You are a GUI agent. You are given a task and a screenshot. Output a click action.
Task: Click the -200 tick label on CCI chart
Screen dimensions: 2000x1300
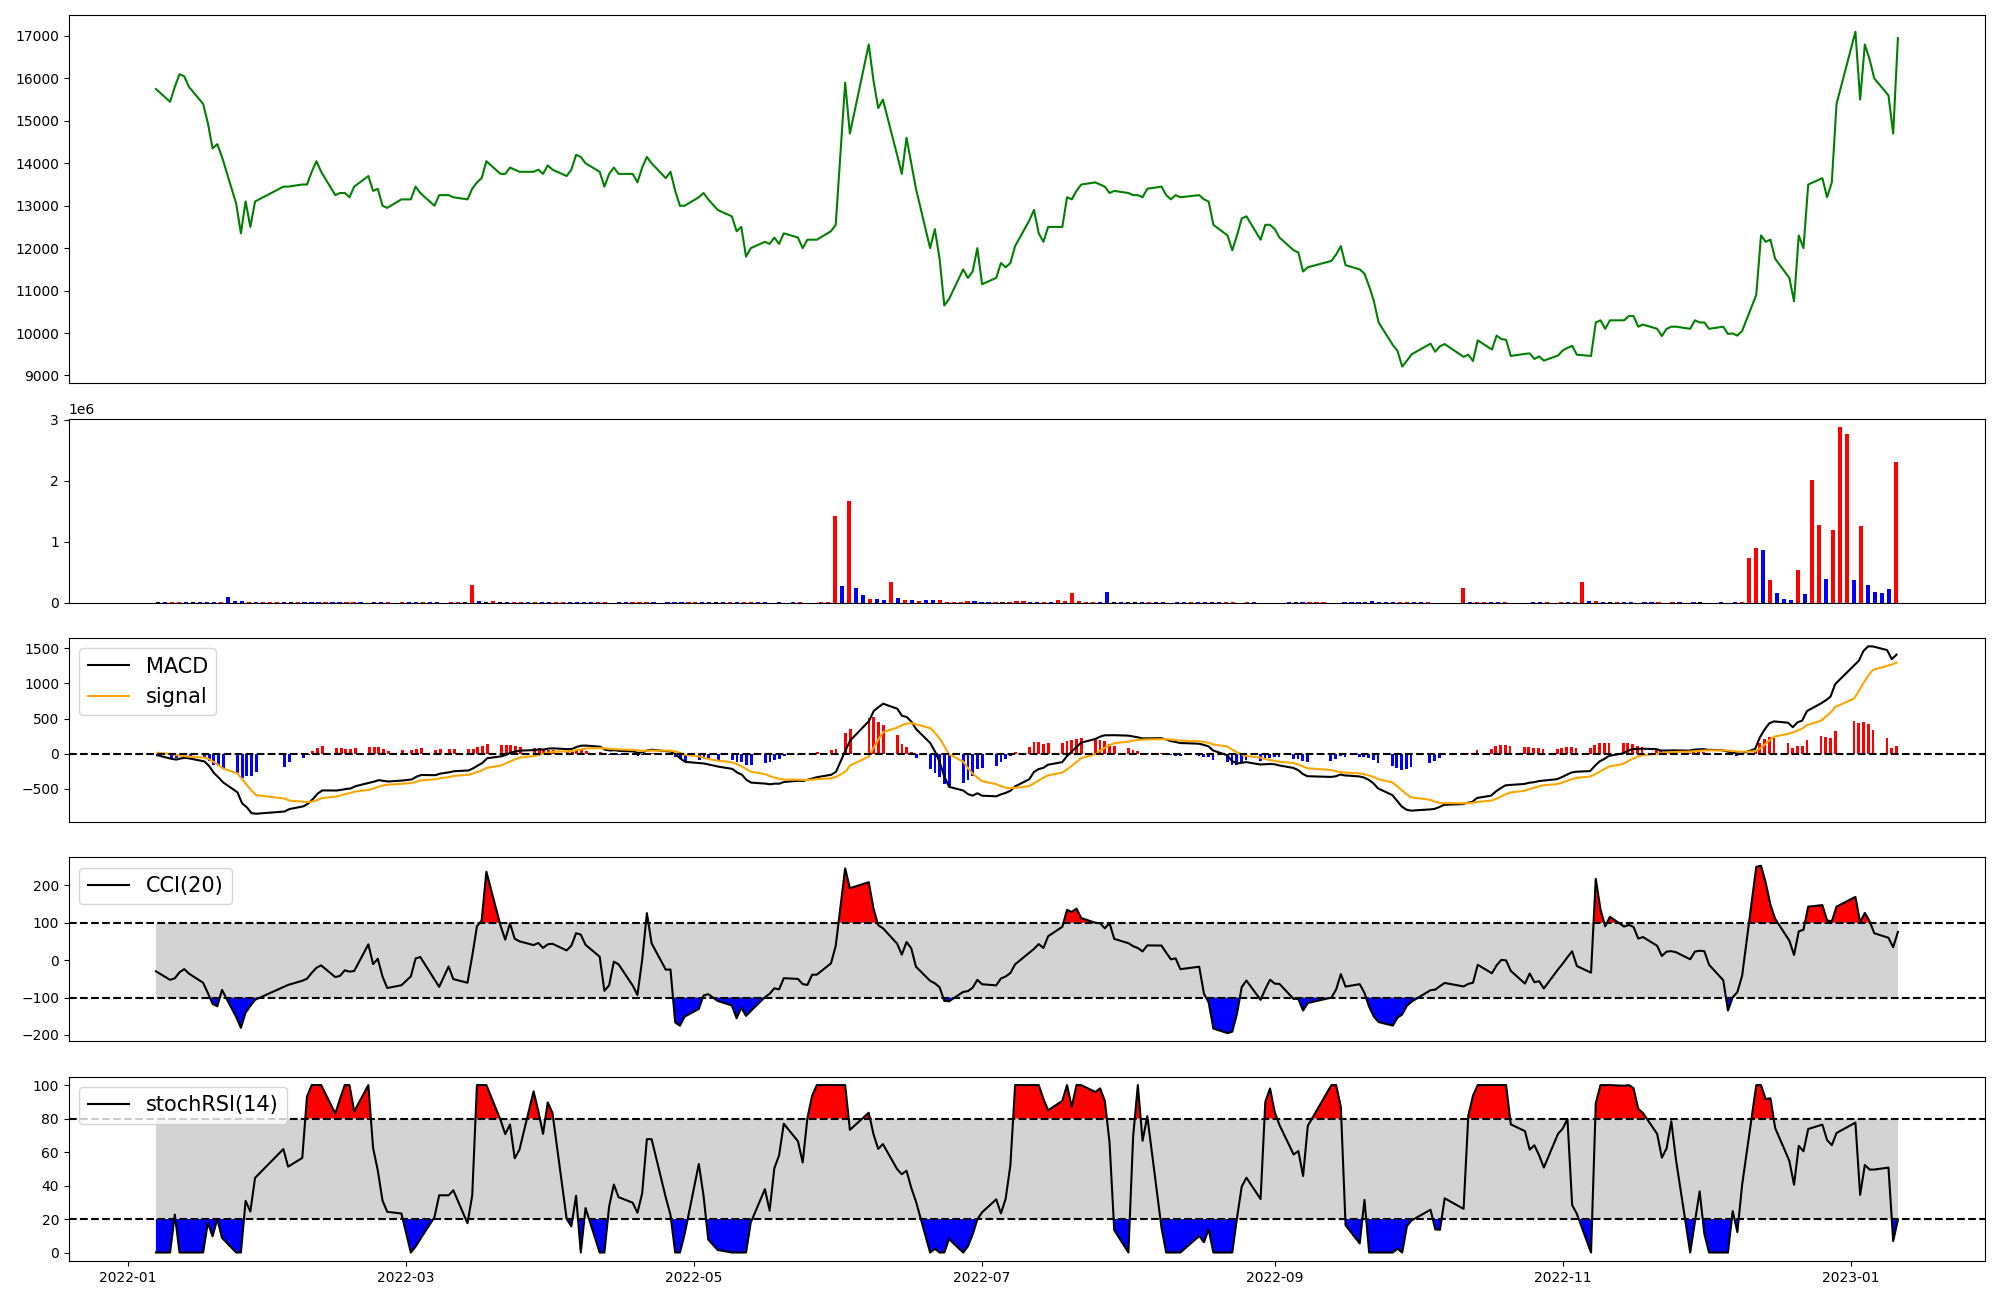(x=41, y=1036)
